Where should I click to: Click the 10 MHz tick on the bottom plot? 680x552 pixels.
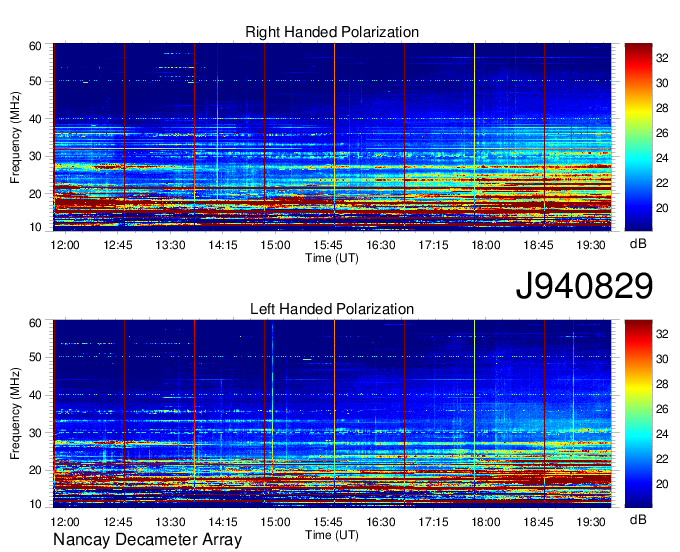pos(35,504)
